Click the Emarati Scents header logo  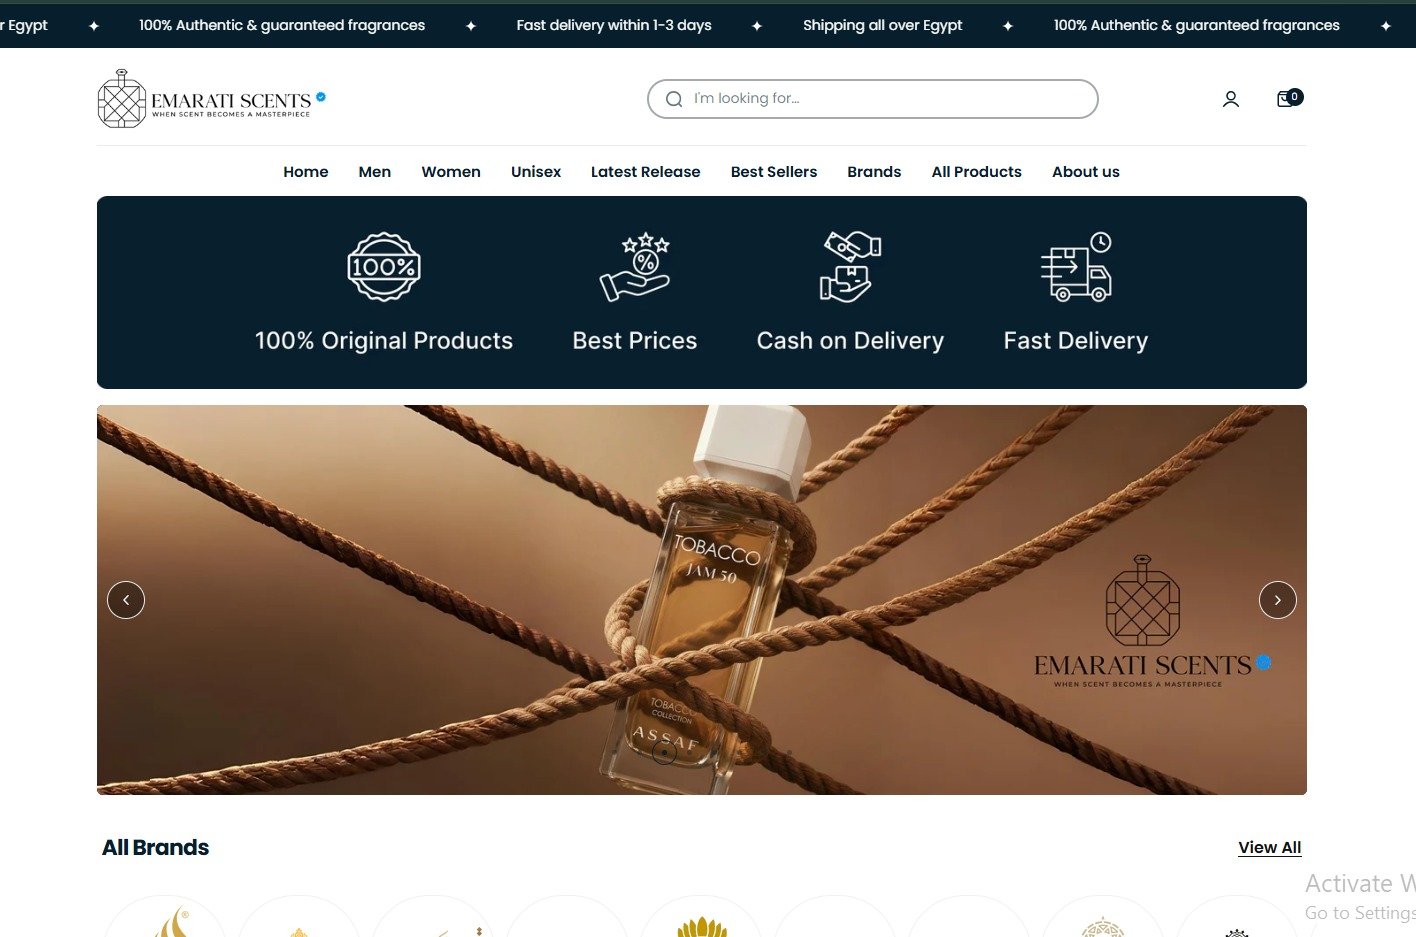coord(212,99)
